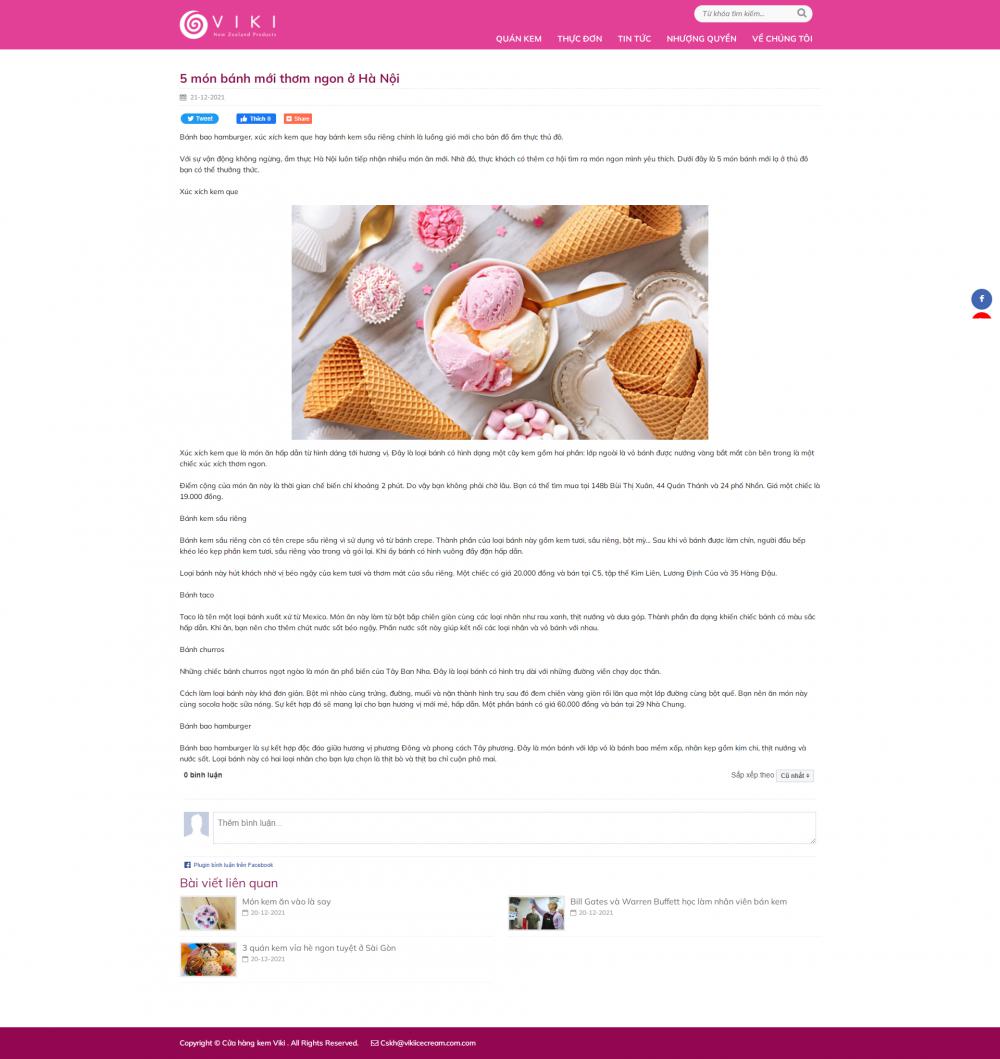Go to the TIN TỨC page
The image size is (1000, 1059).
pyautogui.click(x=634, y=38)
